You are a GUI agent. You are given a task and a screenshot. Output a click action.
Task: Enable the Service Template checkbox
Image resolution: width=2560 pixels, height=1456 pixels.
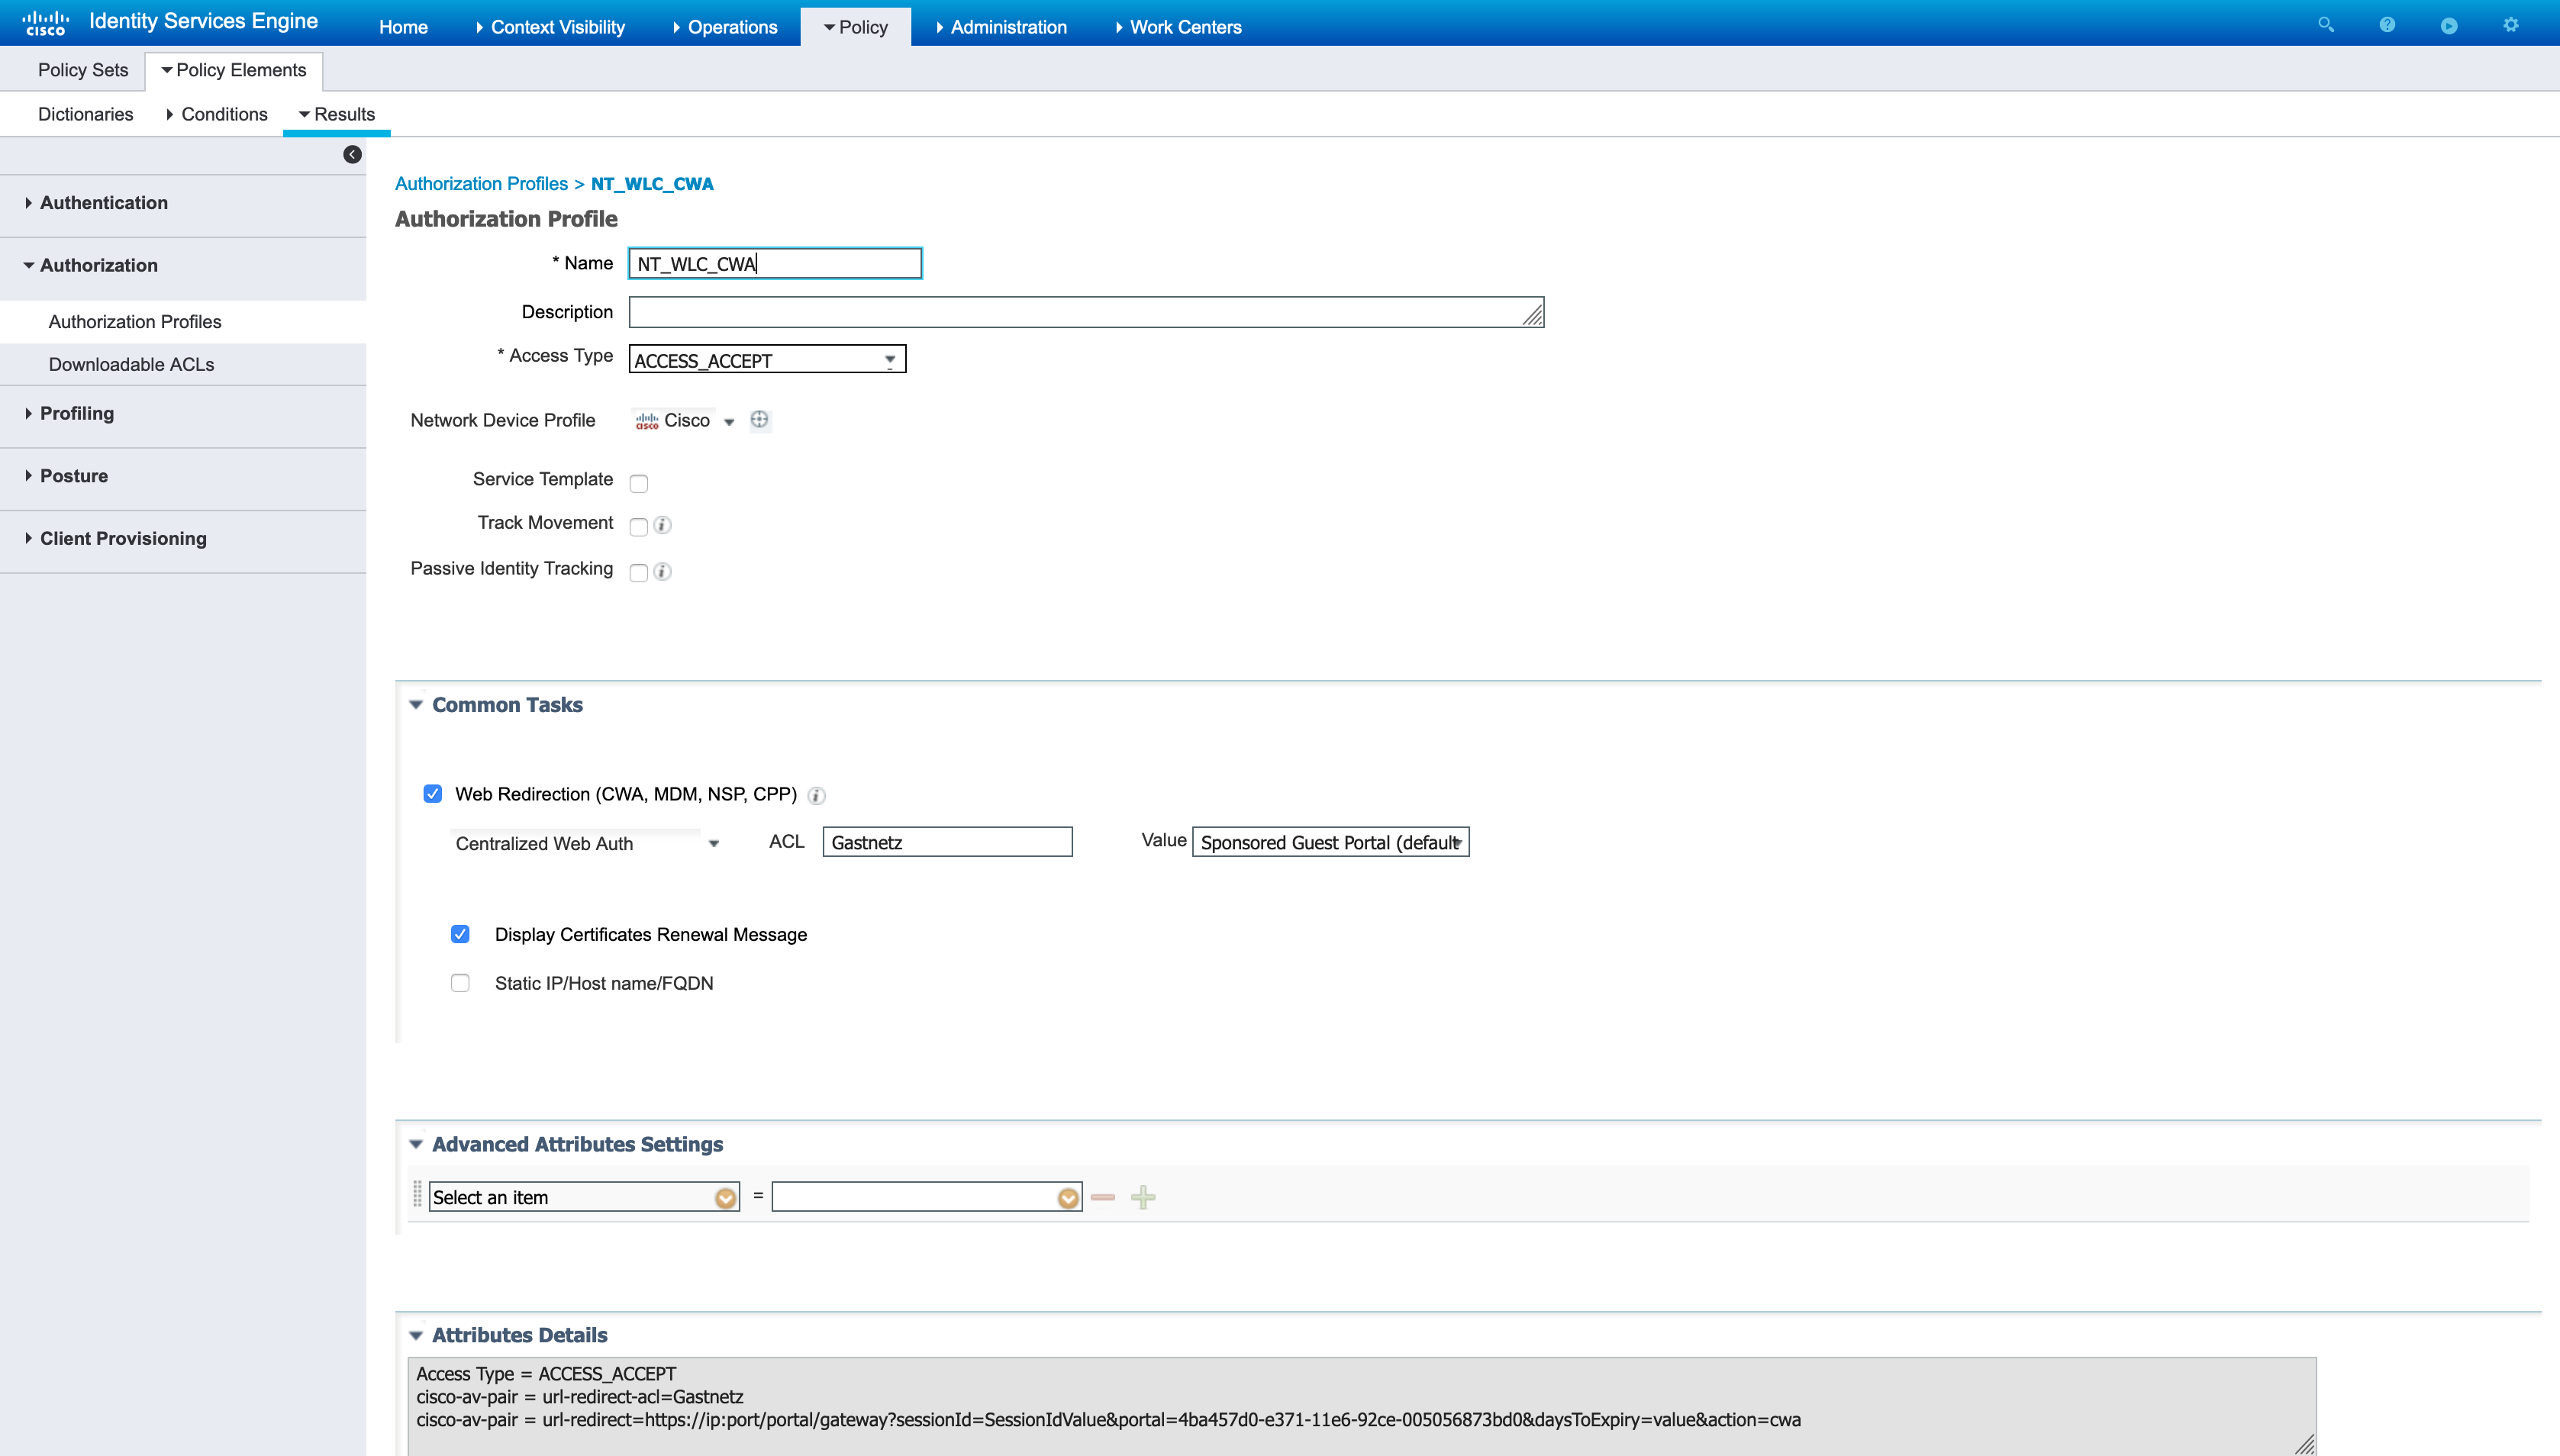[x=639, y=484]
